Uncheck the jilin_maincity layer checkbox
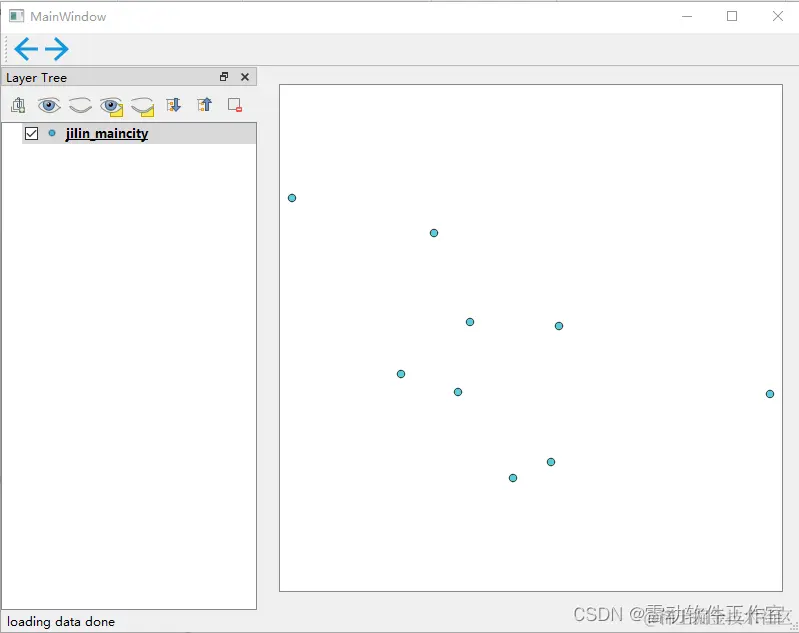 coord(32,134)
